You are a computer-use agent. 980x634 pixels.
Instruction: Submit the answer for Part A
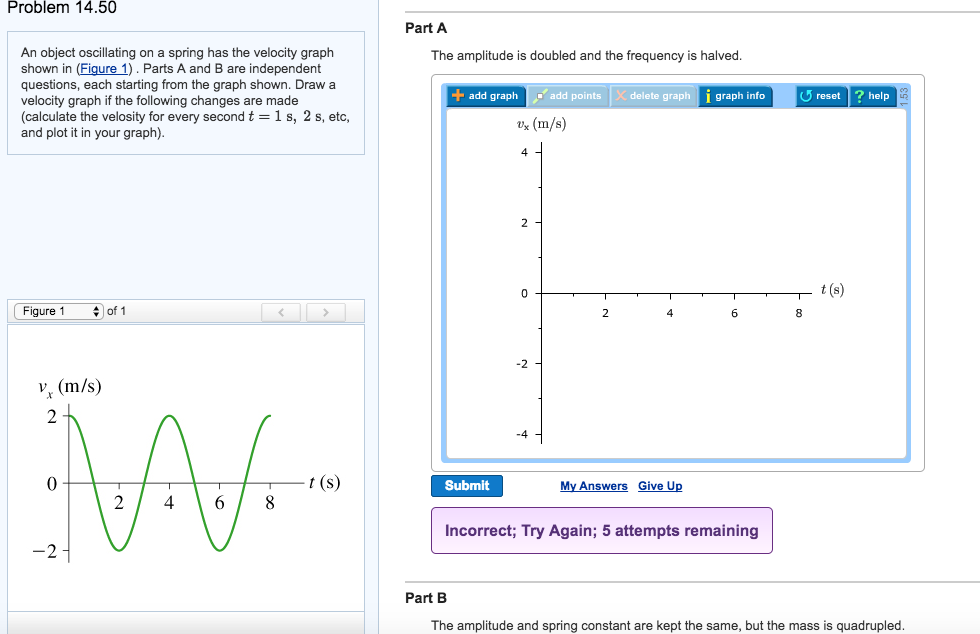click(x=466, y=486)
